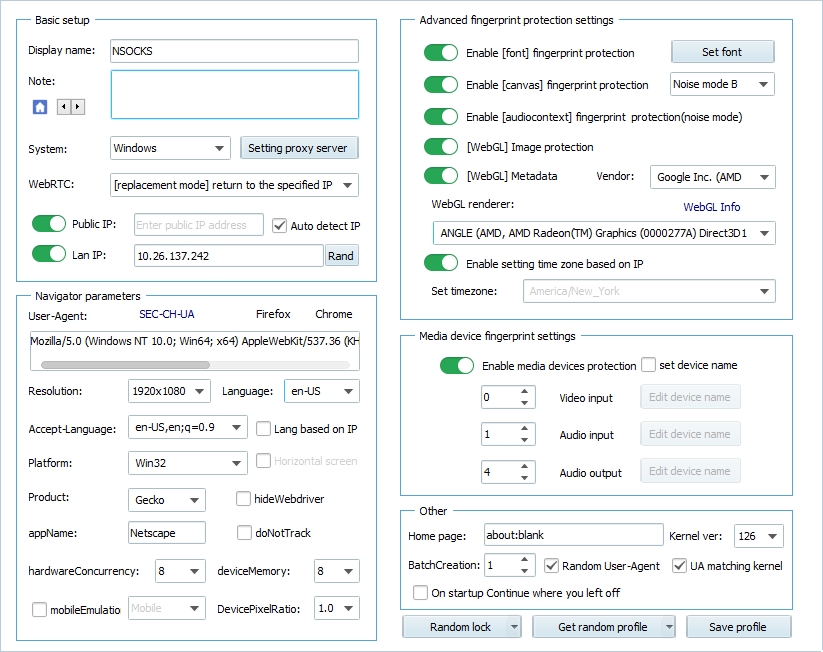This screenshot has width=823, height=652.
Task: Open the deviceMemory dropdown
Action: (x=336, y=571)
